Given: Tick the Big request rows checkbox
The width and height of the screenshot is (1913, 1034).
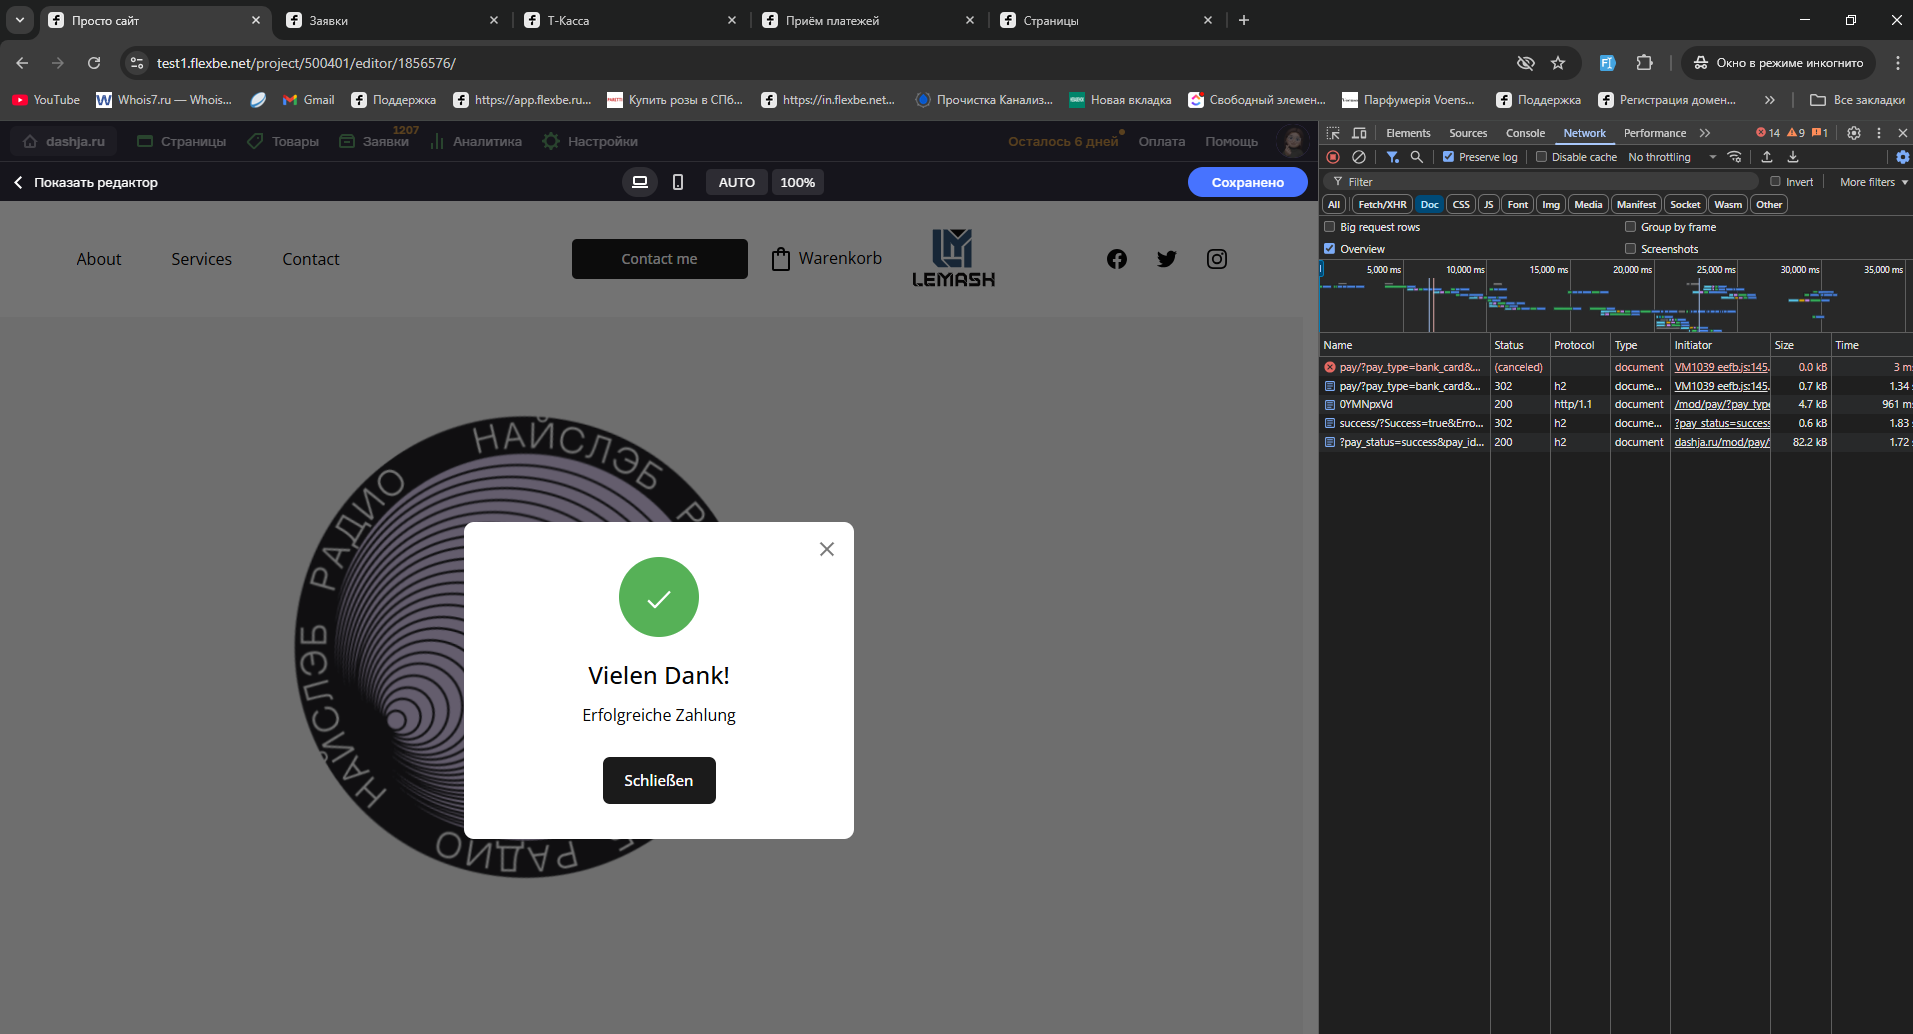Looking at the screenshot, I should point(1330,227).
